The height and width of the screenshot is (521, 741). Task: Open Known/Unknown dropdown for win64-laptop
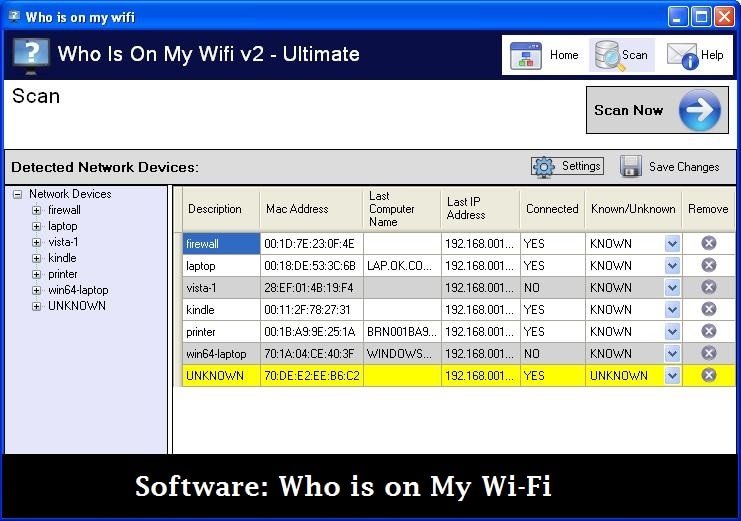[x=672, y=354]
